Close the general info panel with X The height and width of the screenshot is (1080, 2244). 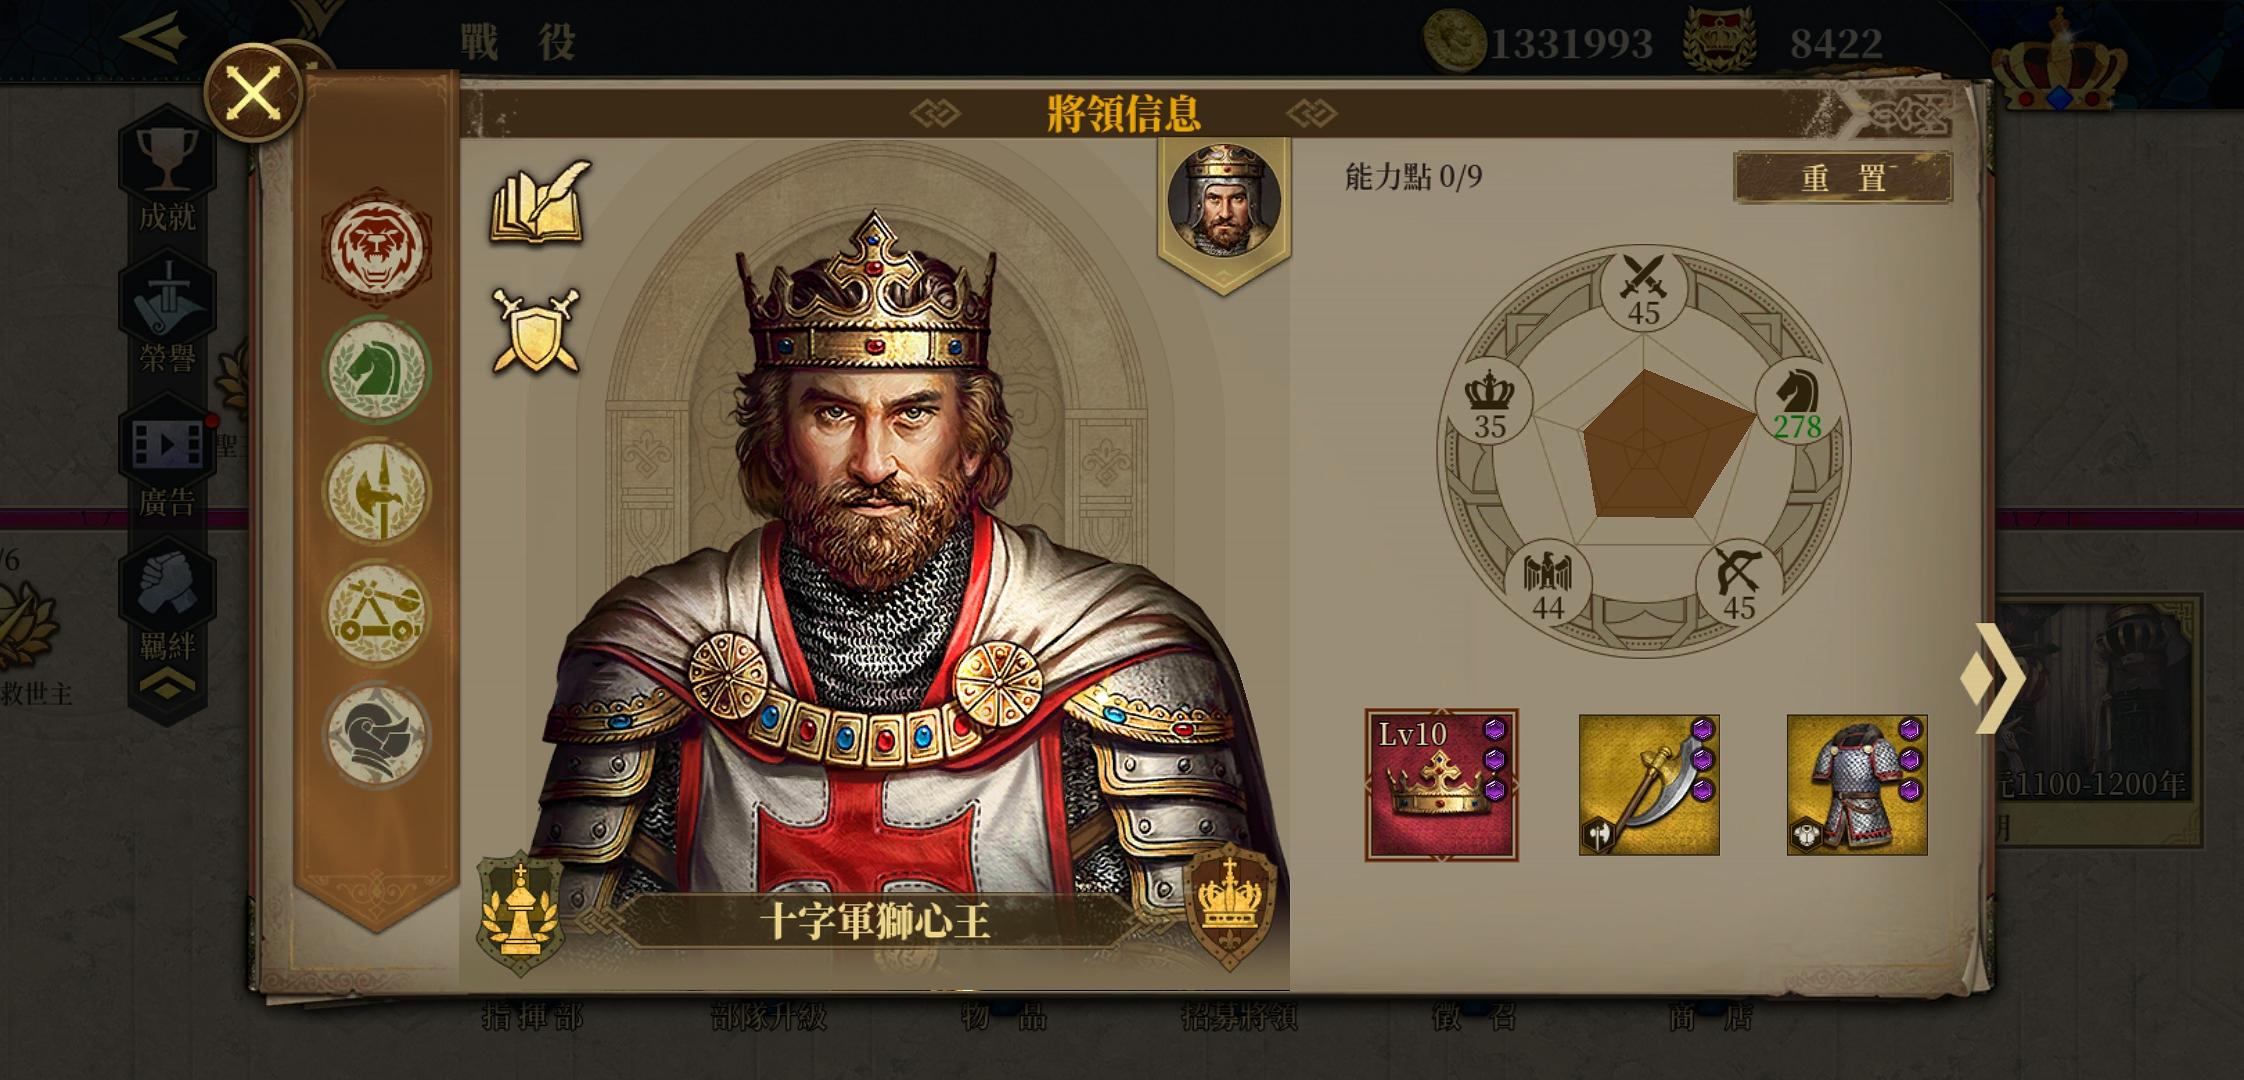point(253,94)
